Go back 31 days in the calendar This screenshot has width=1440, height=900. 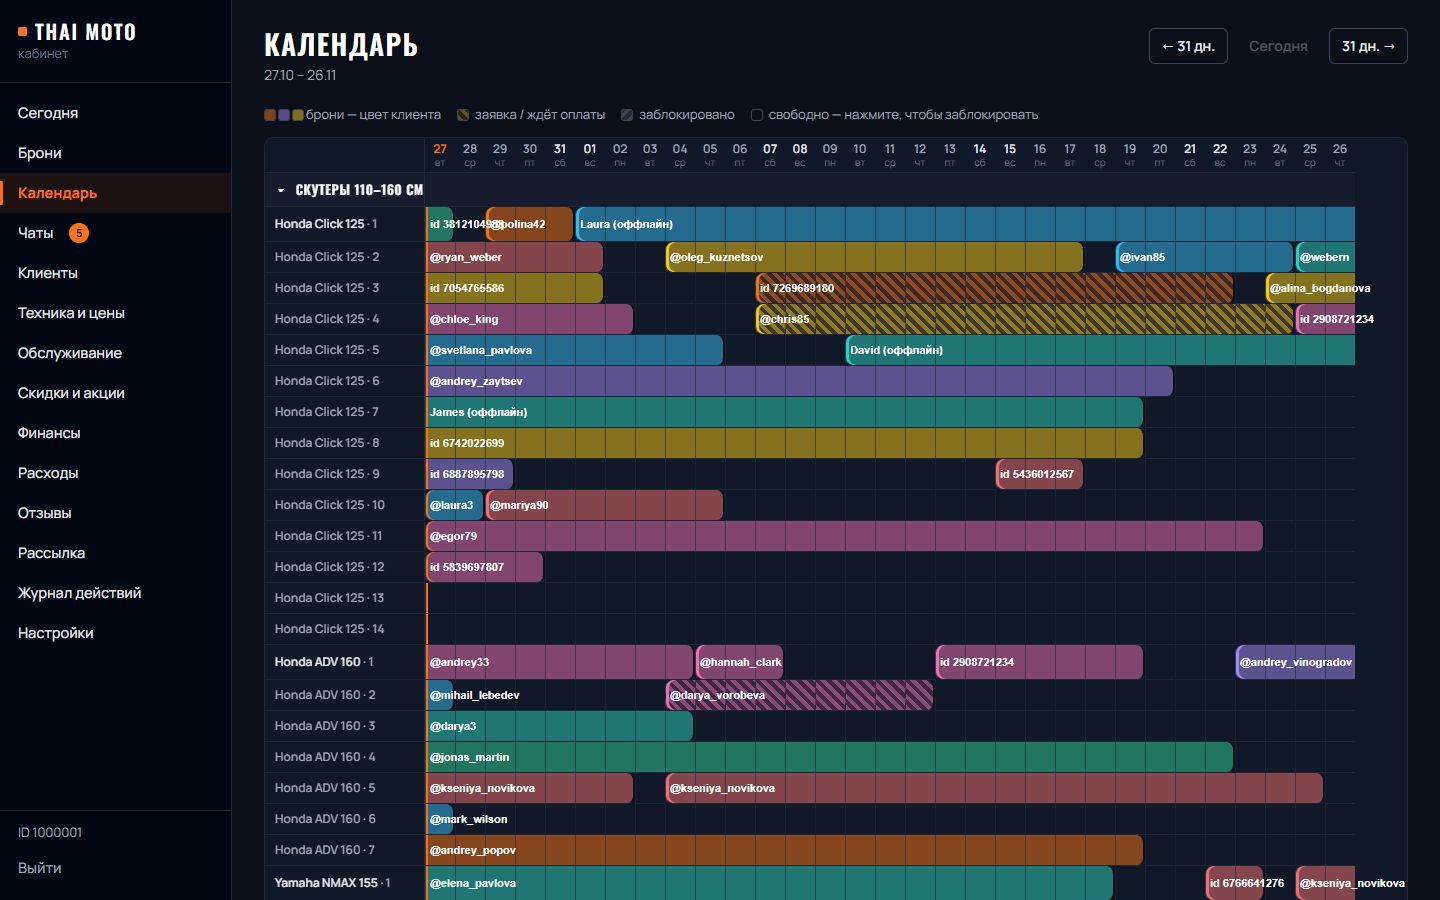[x=1188, y=46]
